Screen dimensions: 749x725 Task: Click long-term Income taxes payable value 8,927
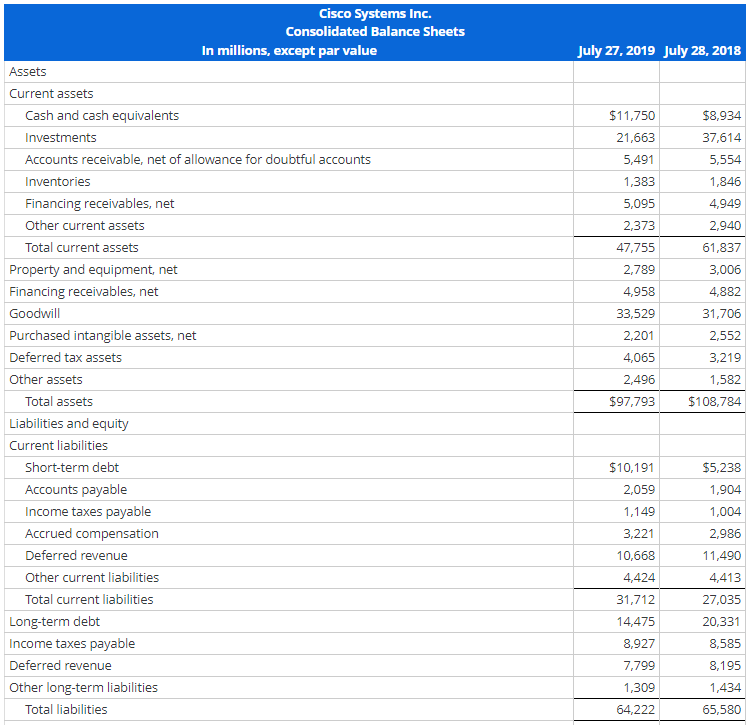pyautogui.click(x=639, y=643)
